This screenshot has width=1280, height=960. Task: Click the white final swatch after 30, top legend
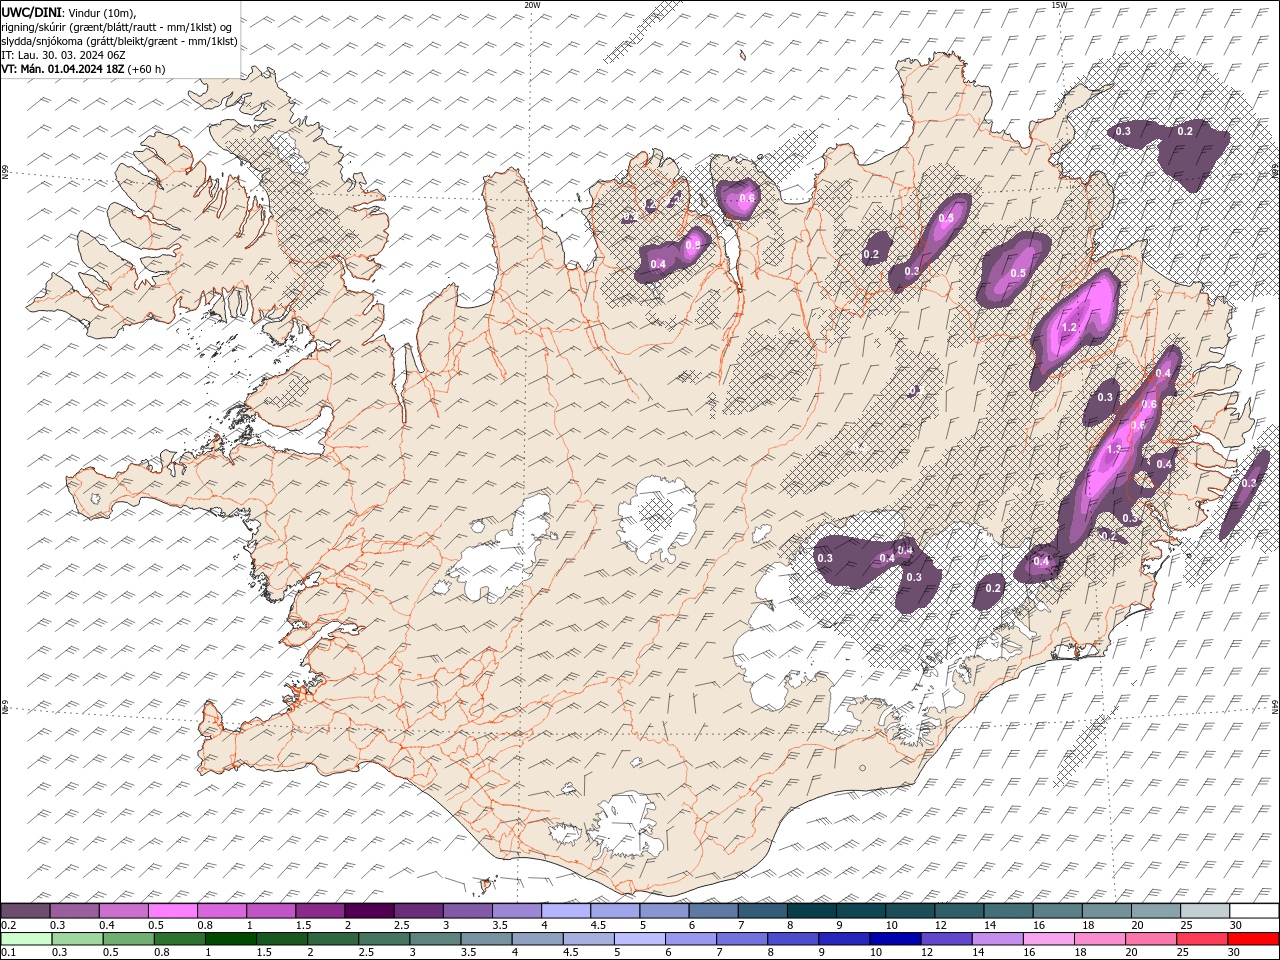pos(1254,911)
